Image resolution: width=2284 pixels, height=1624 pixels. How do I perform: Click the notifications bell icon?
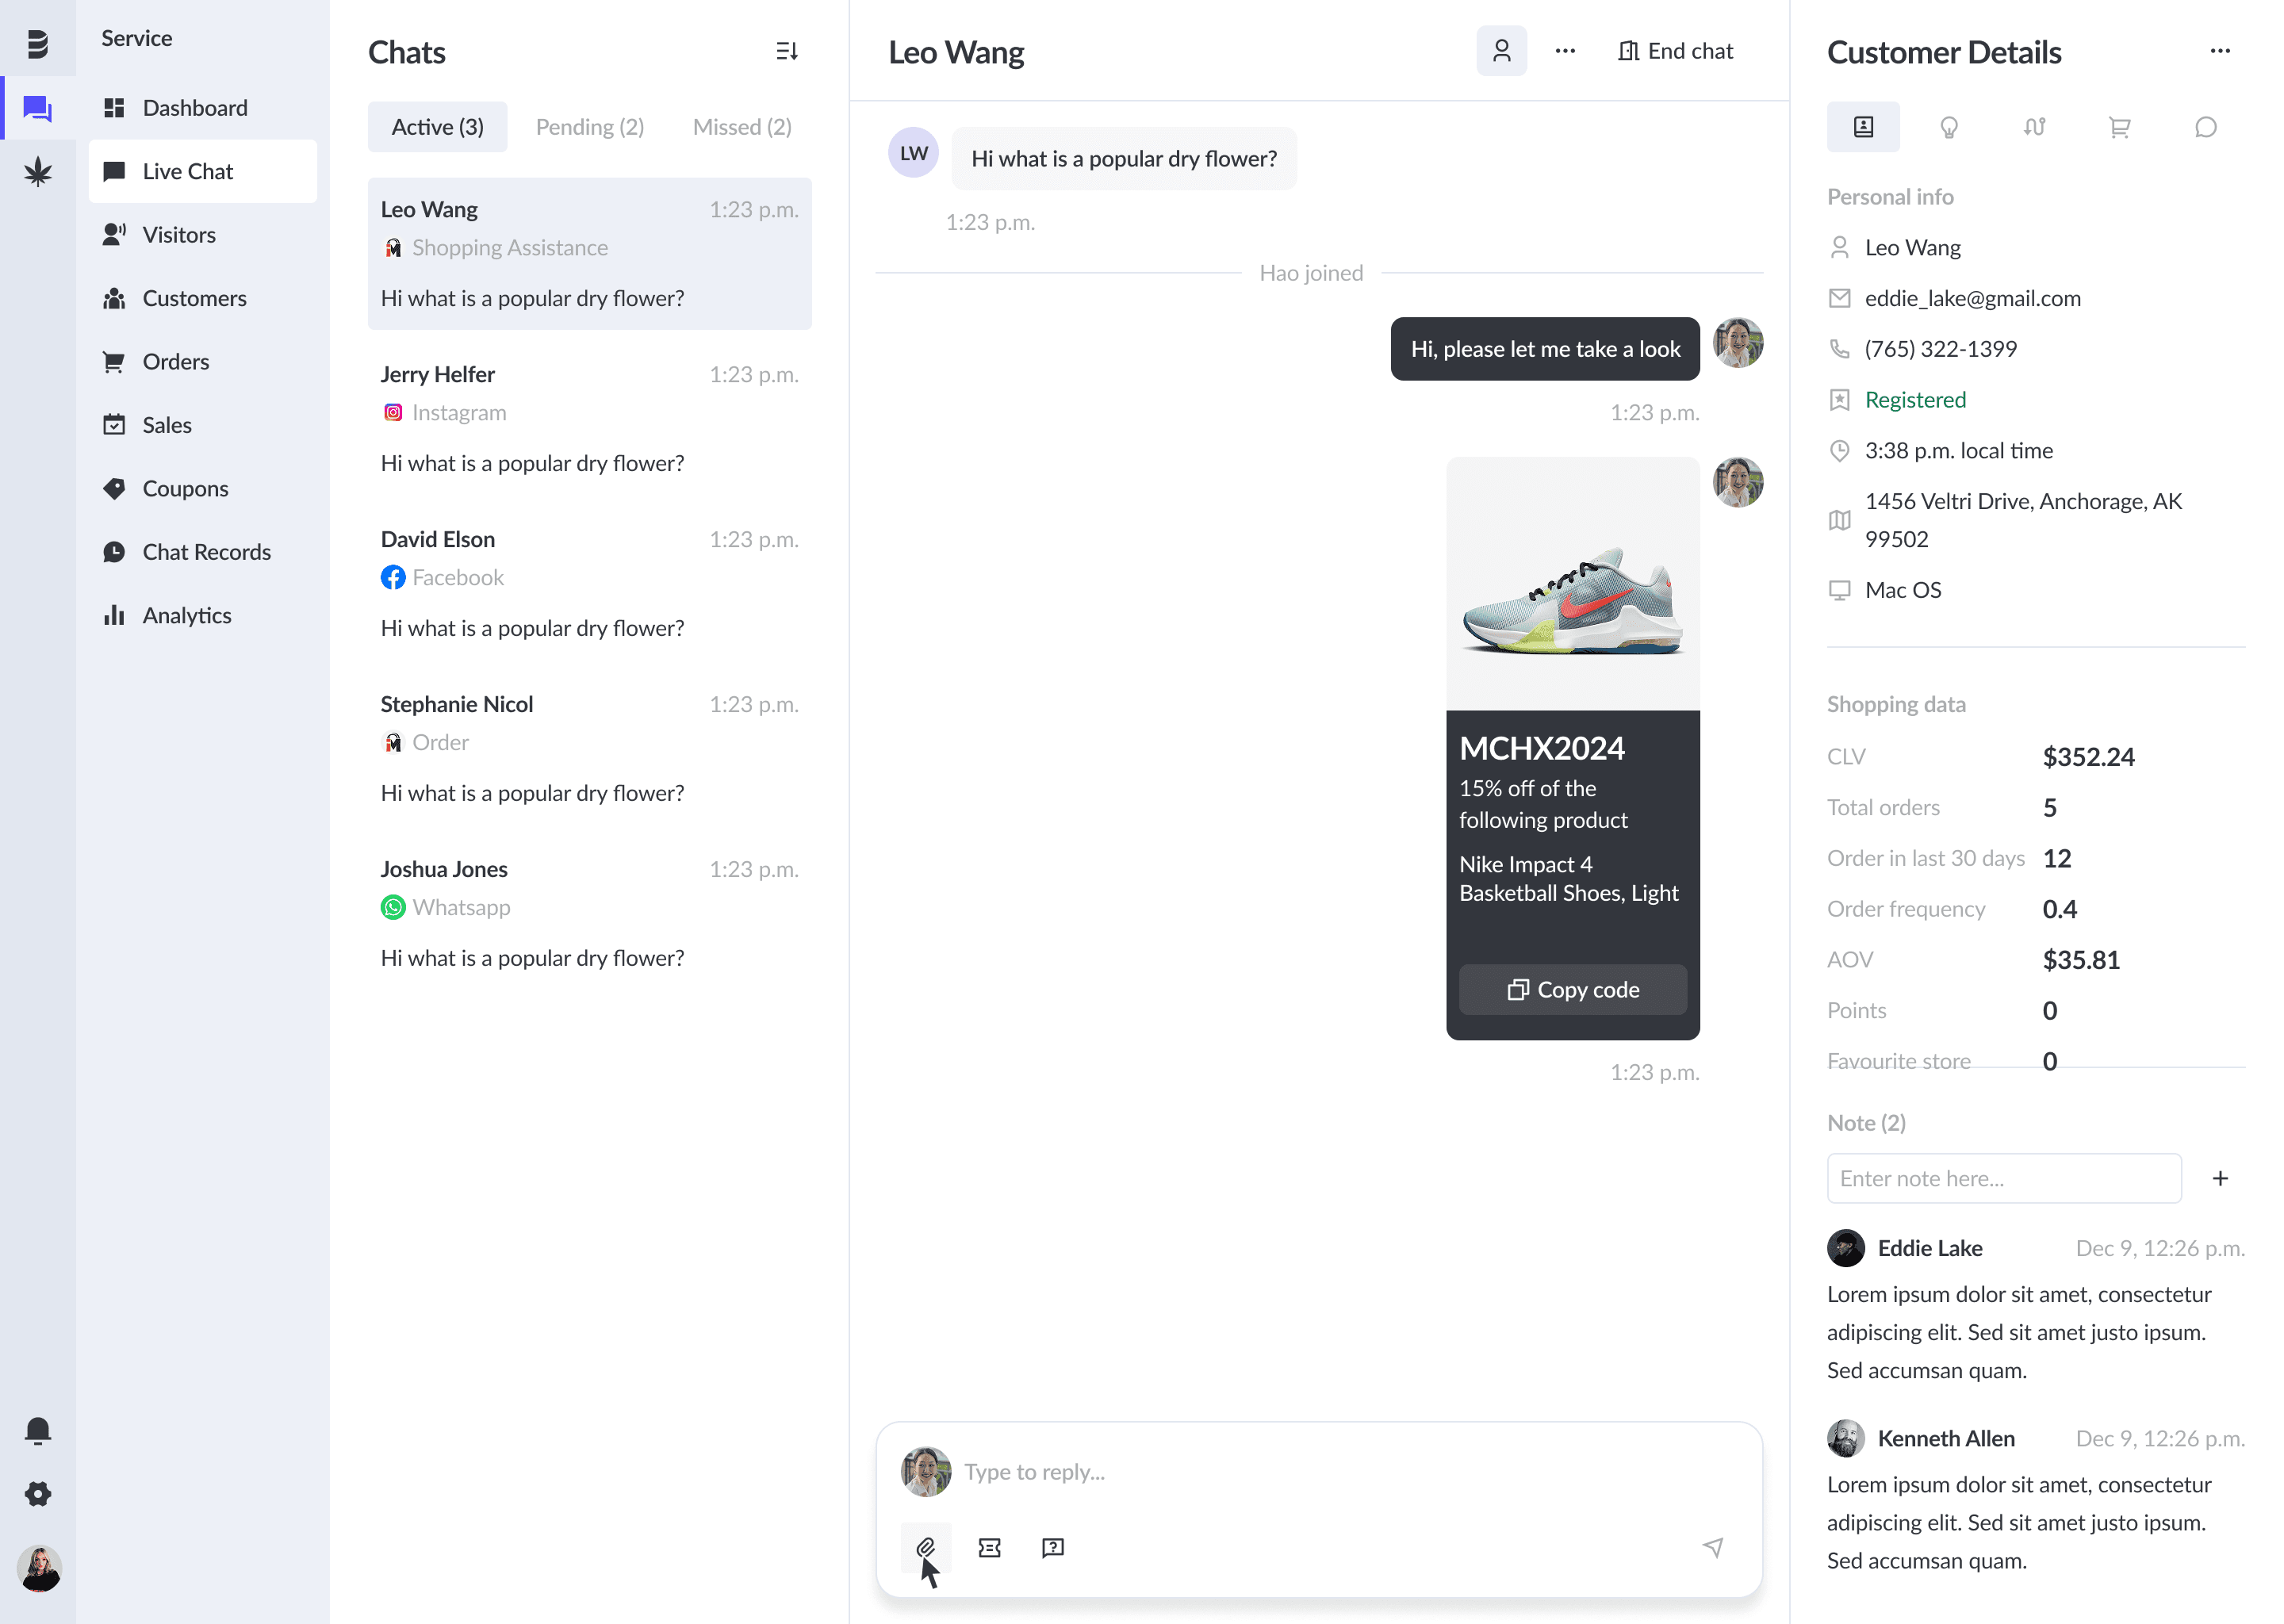pos(38,1430)
